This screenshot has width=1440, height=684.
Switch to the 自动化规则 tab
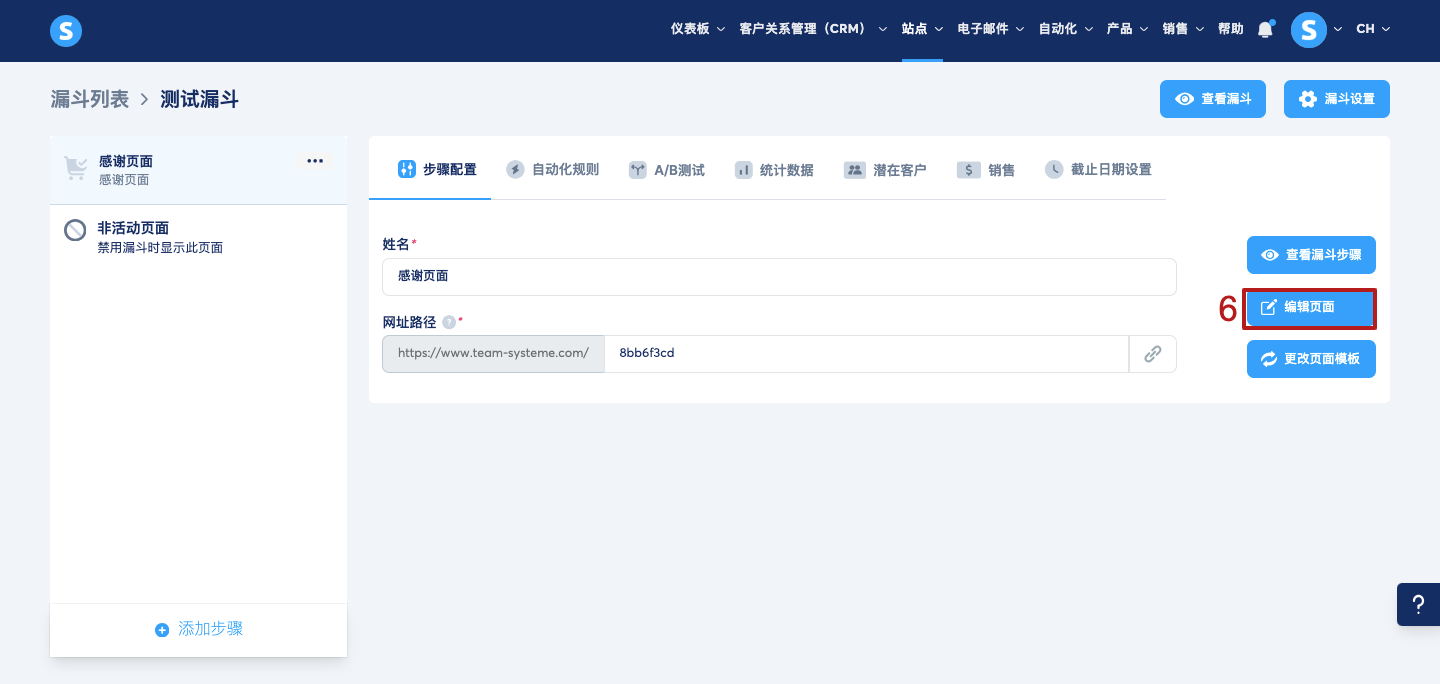(552, 170)
